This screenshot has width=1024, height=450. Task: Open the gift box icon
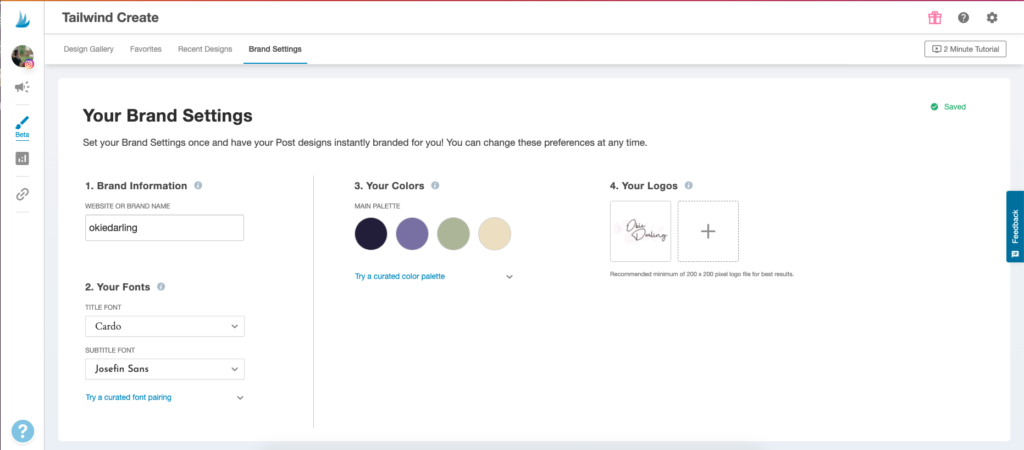pos(934,18)
